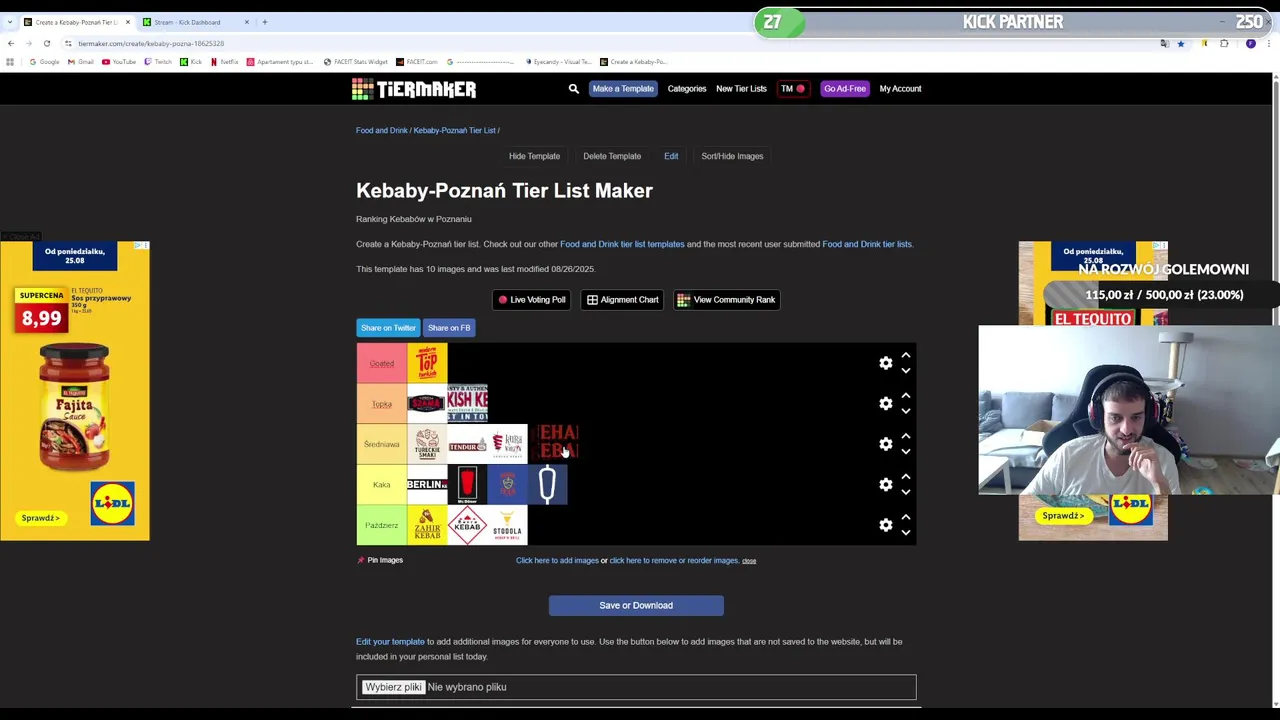Move Paździerz row down with its down chevron

[905, 533]
